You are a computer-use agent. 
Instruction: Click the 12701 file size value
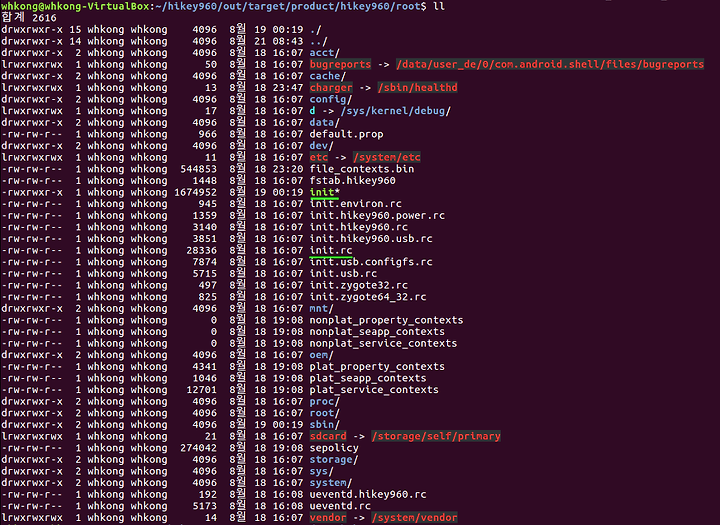[202, 390]
